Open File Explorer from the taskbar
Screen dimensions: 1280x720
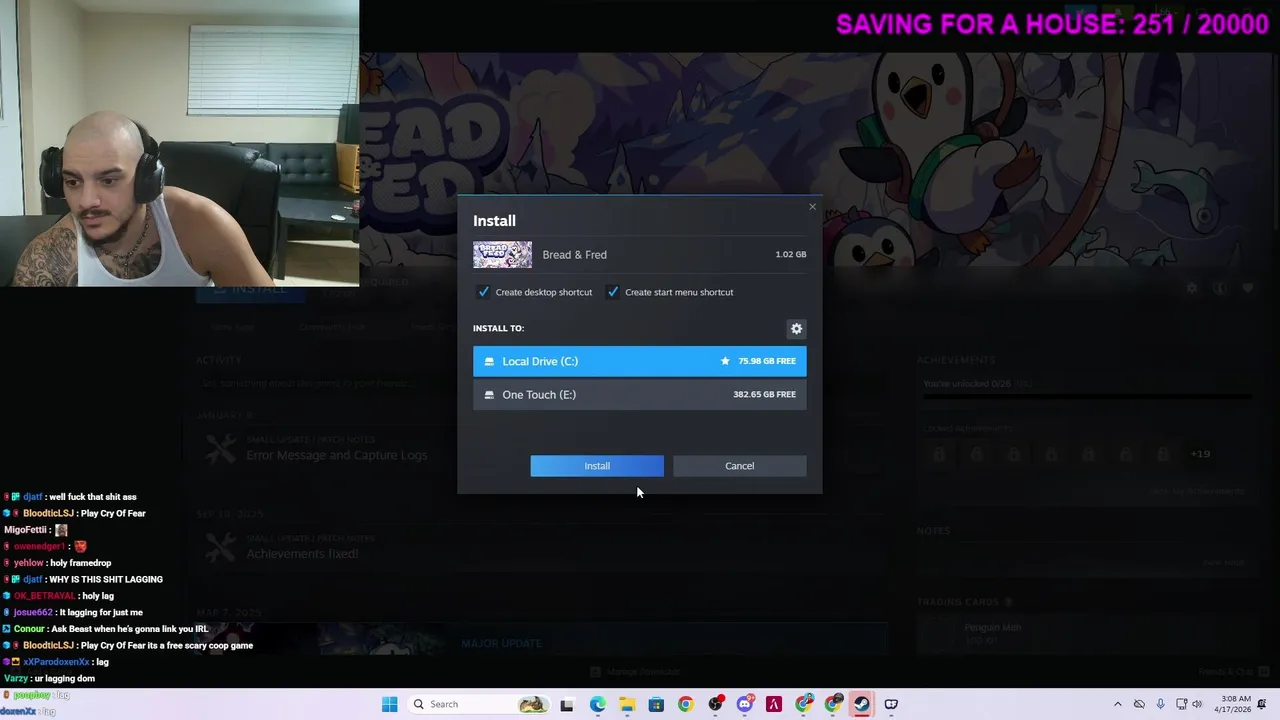627,704
